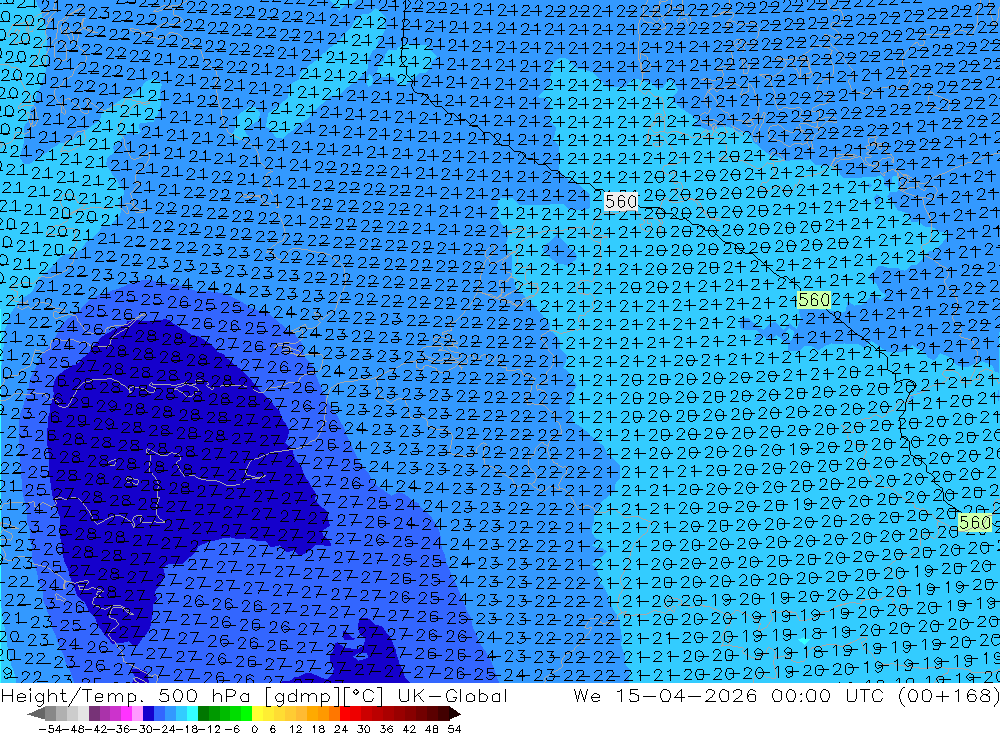The image size is (1000, 733).
Task: Click the "UK-Global" model name text
Action: 452,695
